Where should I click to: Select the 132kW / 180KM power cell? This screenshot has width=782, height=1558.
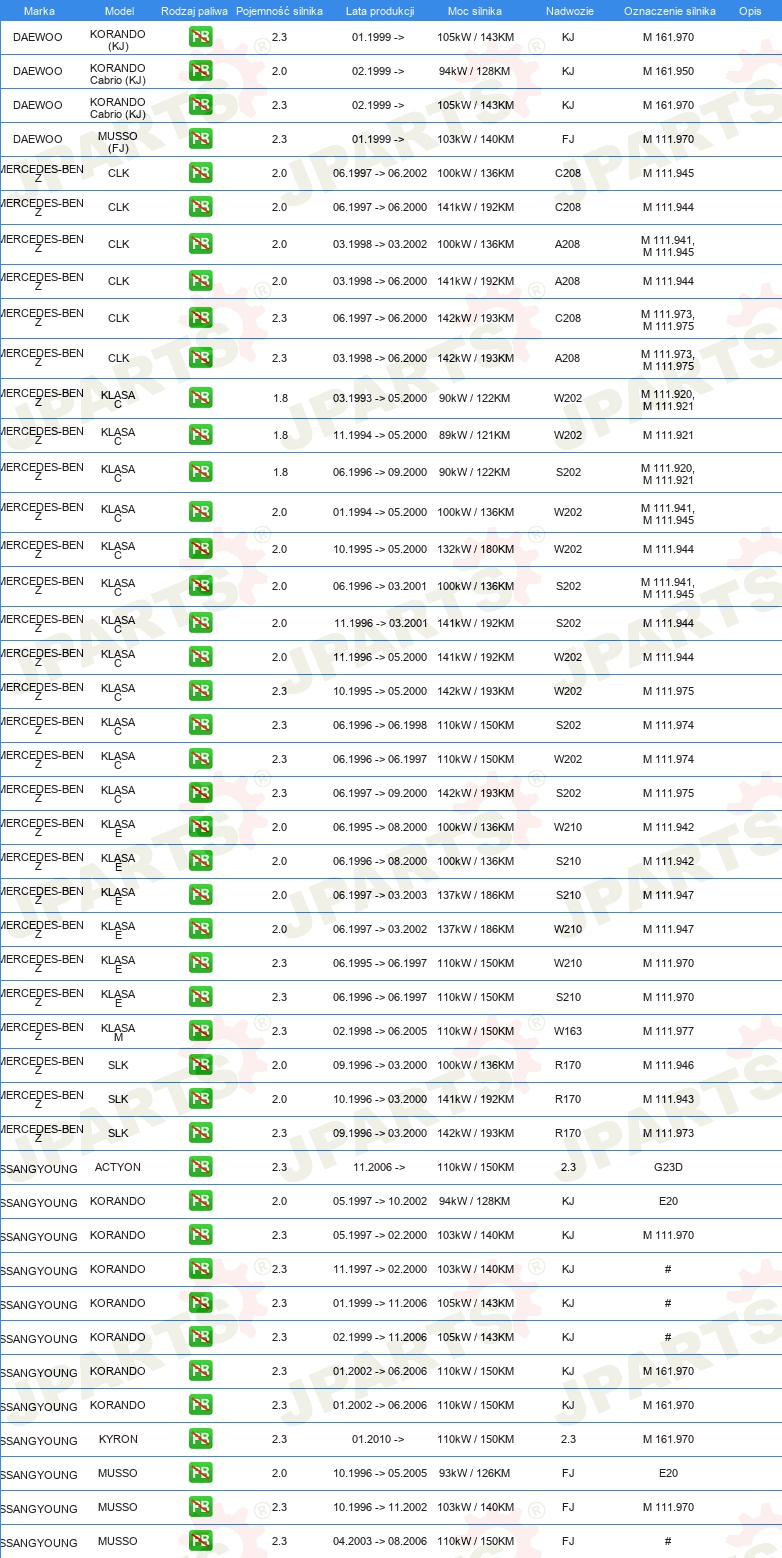(475, 549)
